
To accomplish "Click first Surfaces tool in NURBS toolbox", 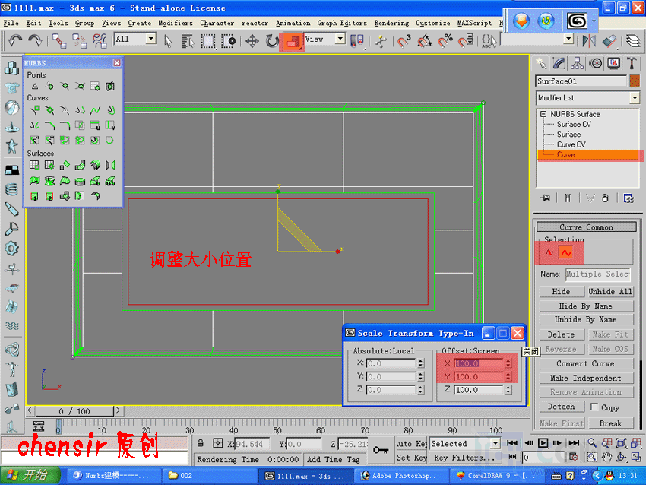I will click(35, 166).
